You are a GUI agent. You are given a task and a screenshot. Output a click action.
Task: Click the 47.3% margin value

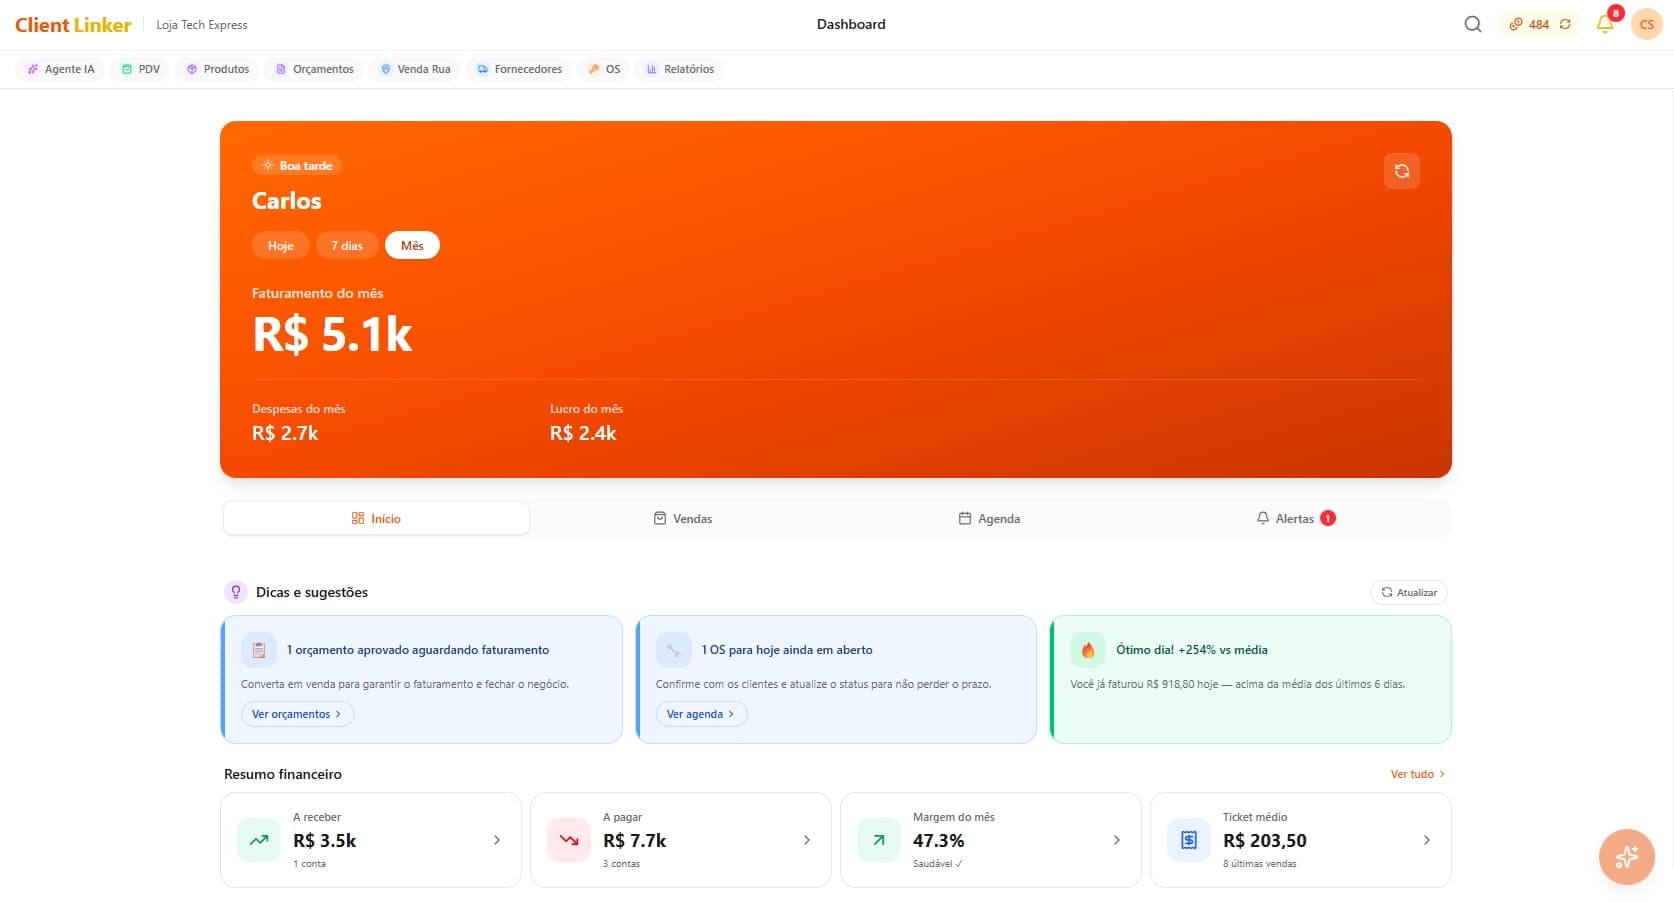[x=939, y=841]
